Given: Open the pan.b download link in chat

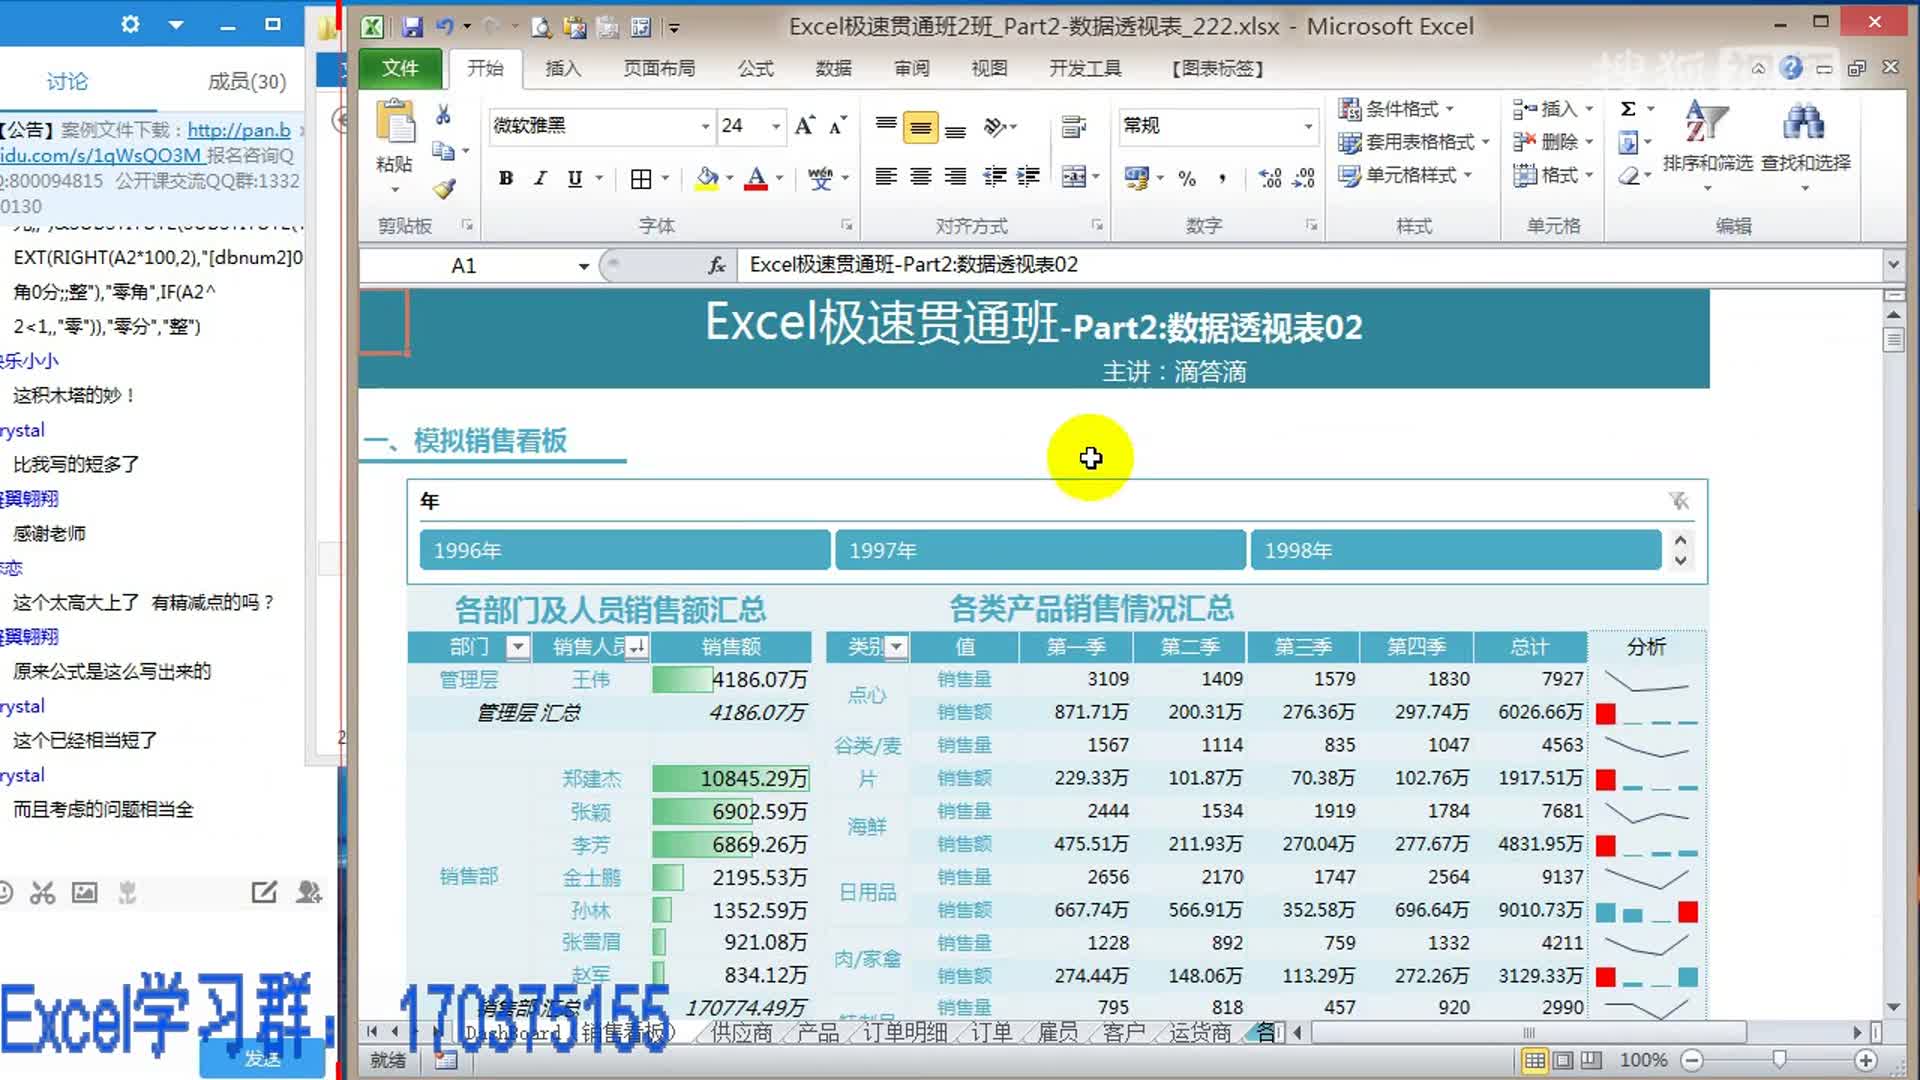Looking at the screenshot, I should [239, 130].
